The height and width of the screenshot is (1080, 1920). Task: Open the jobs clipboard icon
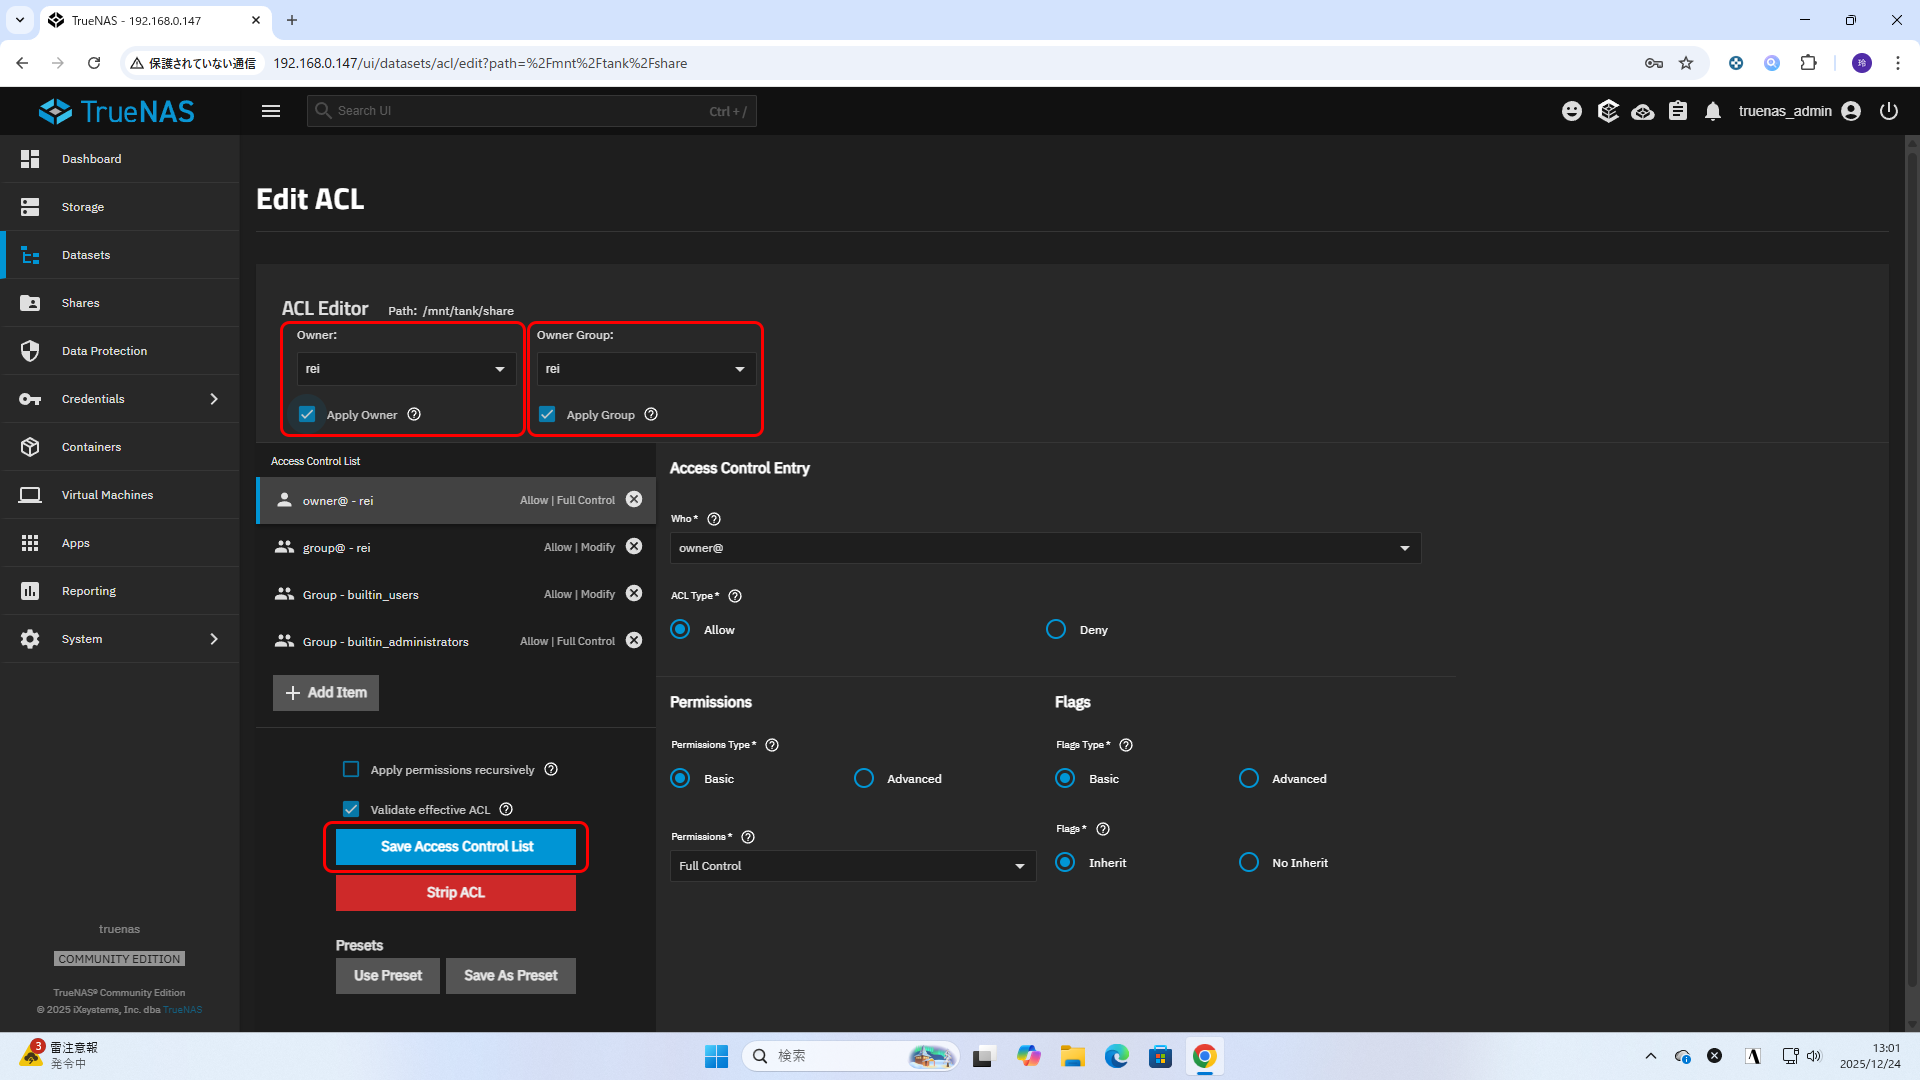[1678, 111]
